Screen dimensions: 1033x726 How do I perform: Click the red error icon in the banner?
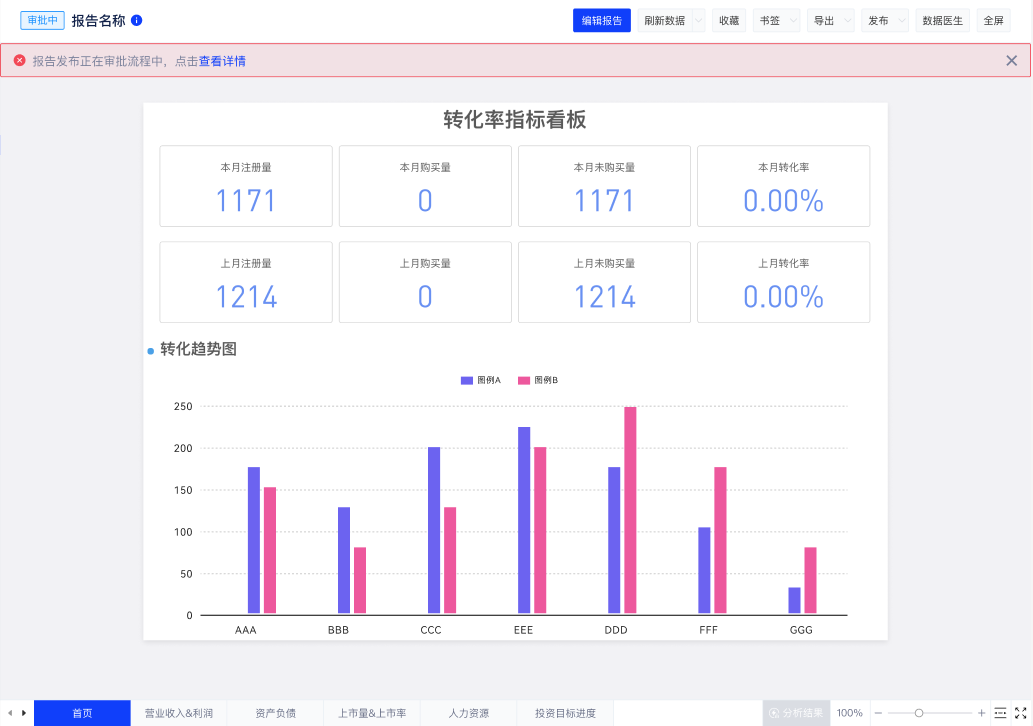tap(19, 61)
